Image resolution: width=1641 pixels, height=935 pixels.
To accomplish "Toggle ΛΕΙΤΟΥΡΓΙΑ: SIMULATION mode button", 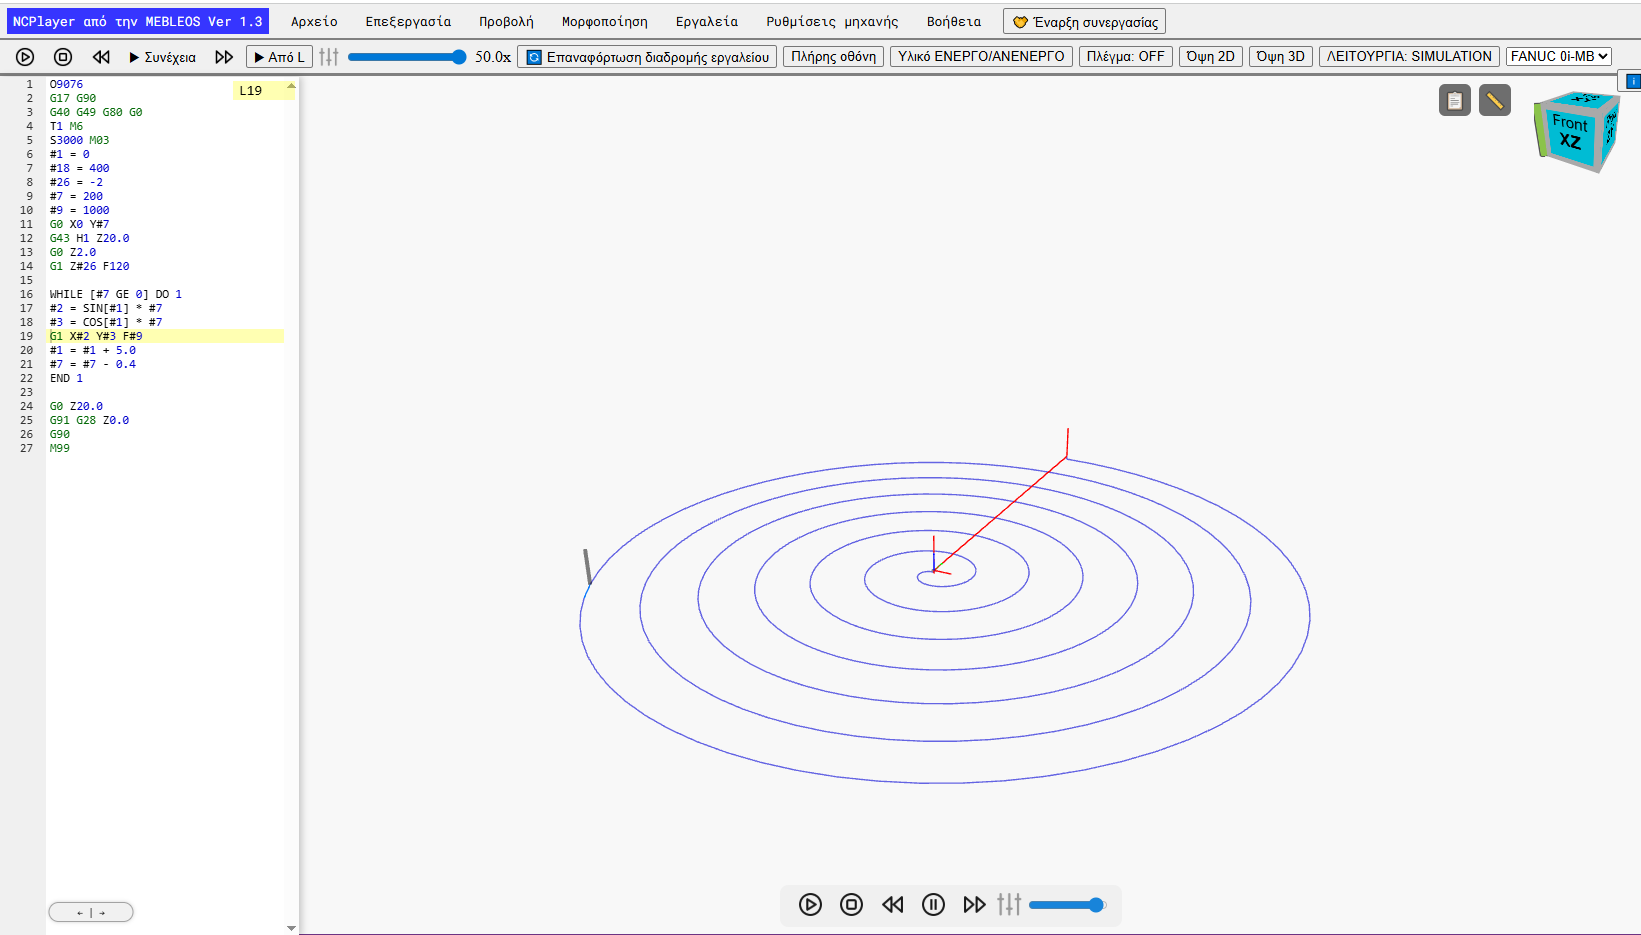I will (x=1409, y=56).
